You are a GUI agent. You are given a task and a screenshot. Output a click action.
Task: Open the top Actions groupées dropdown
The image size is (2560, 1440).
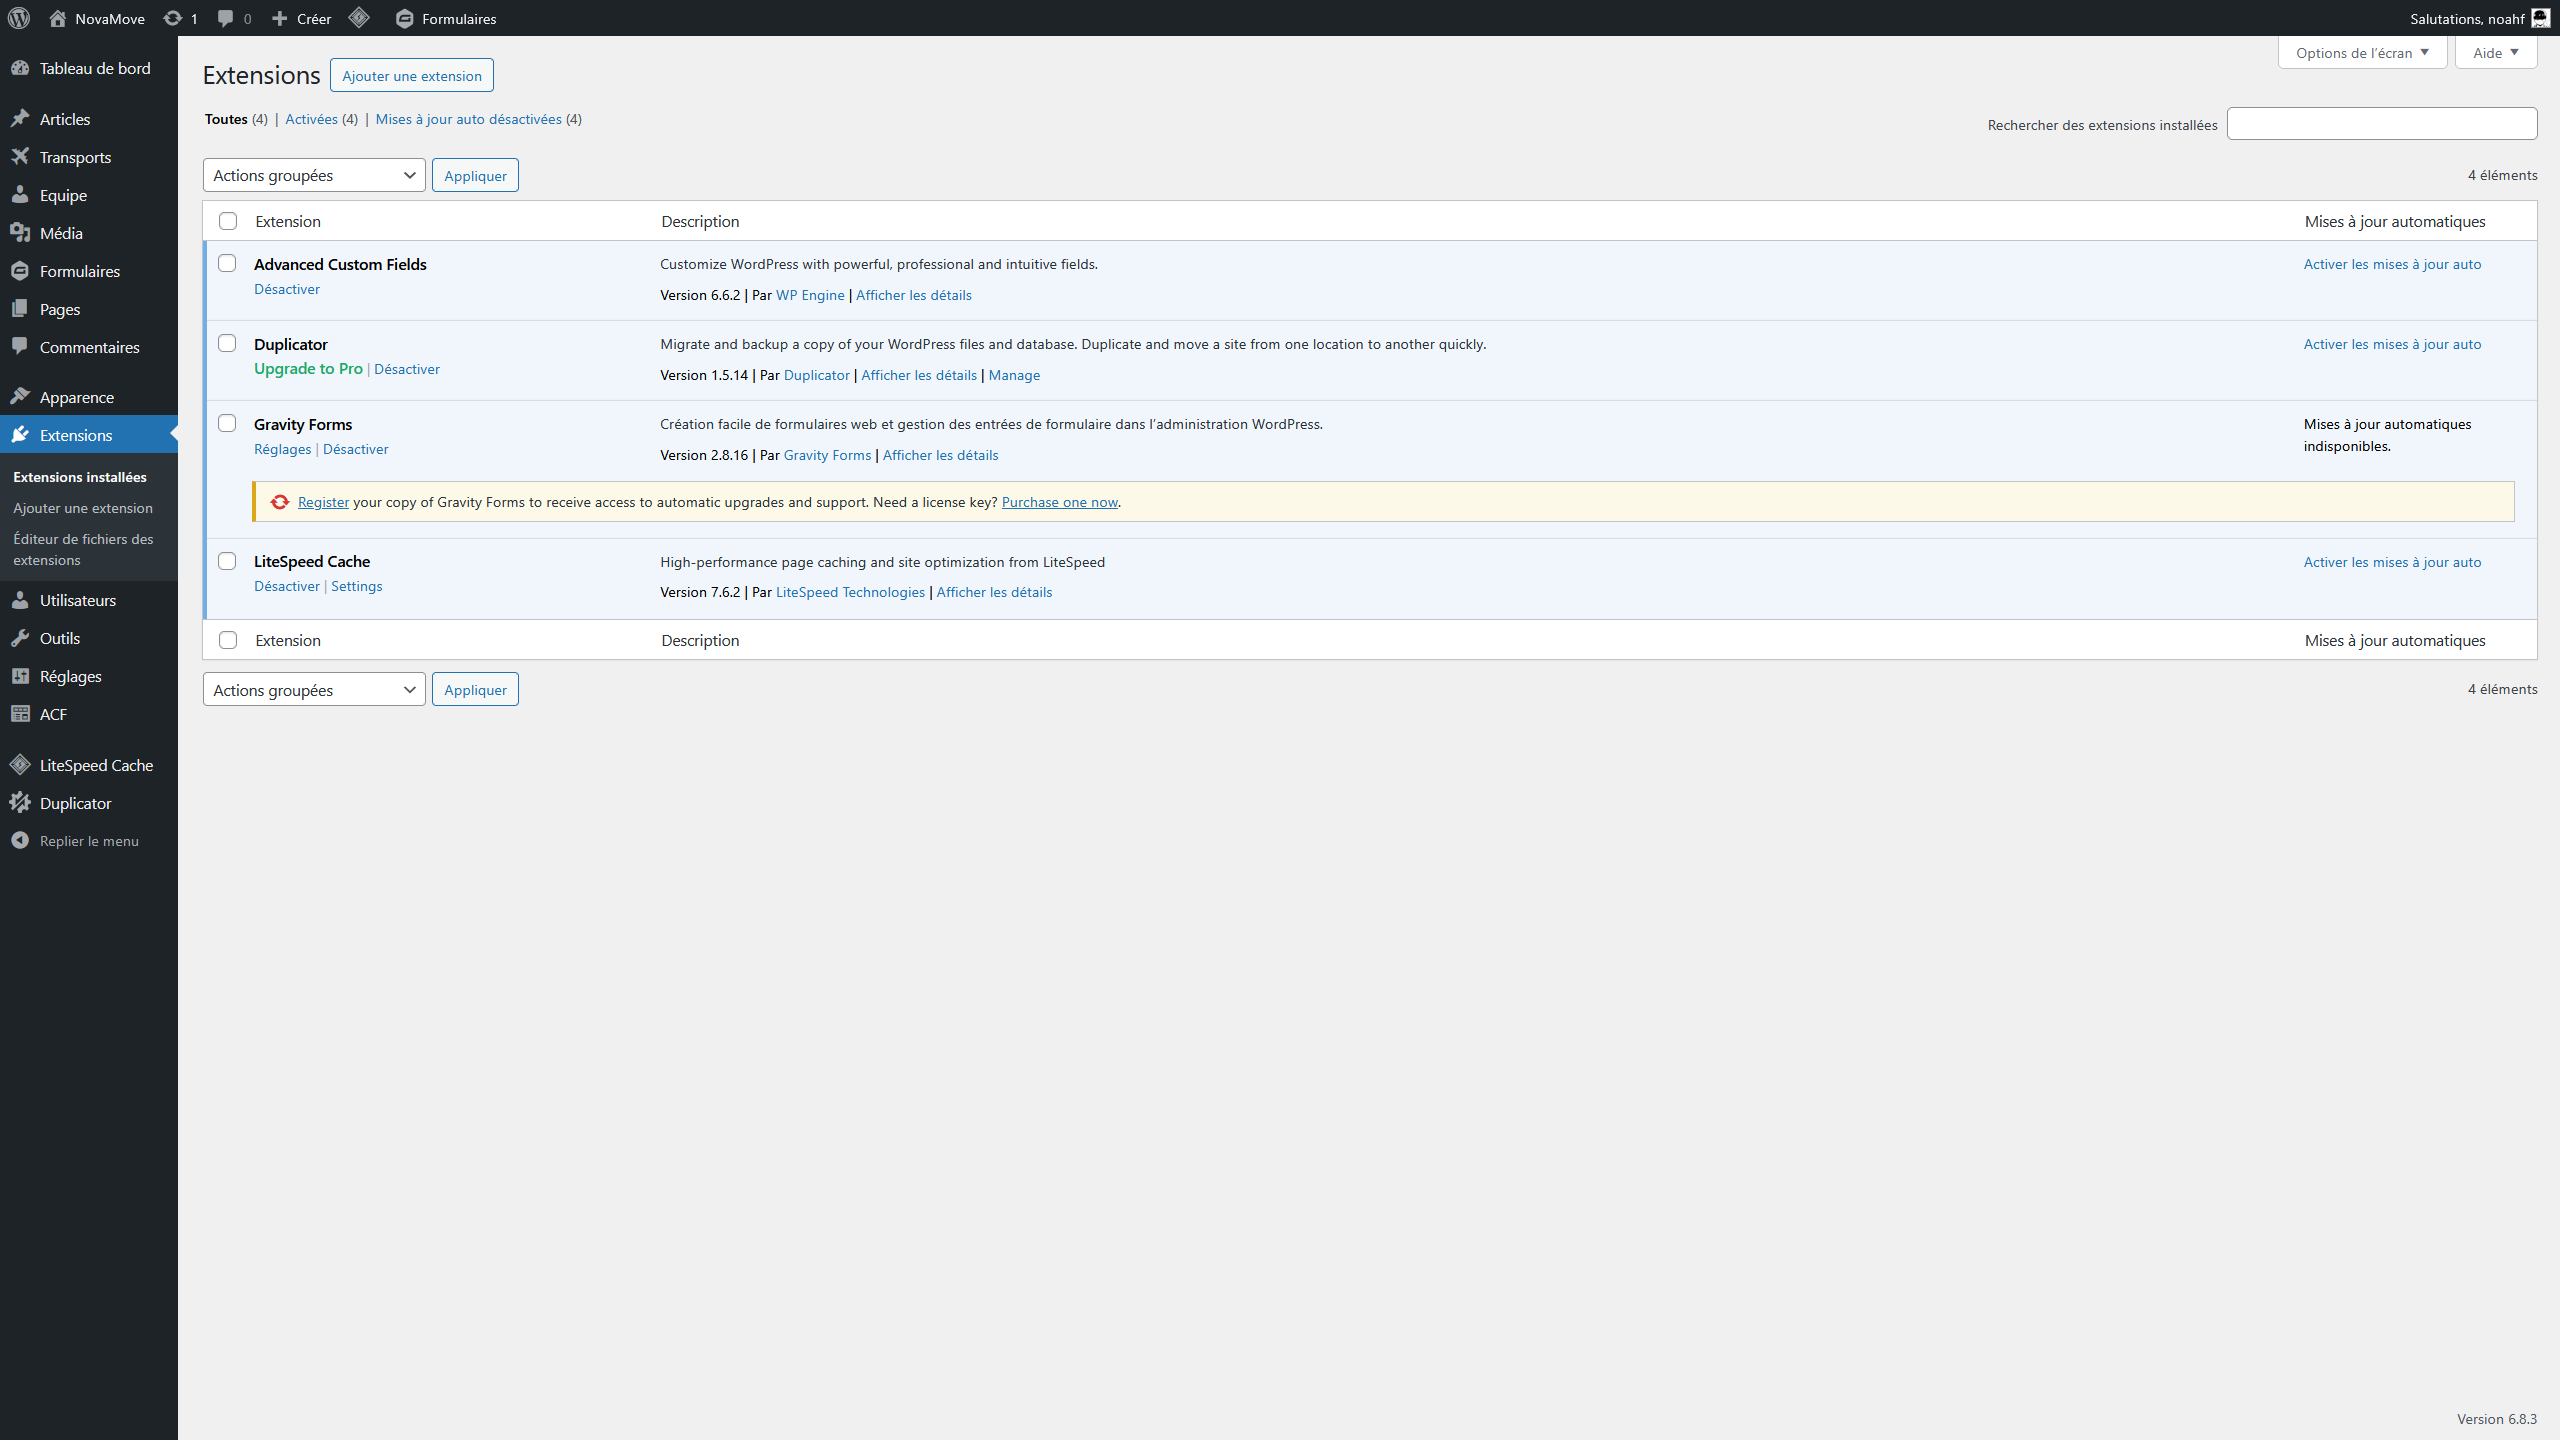pyautogui.click(x=314, y=175)
